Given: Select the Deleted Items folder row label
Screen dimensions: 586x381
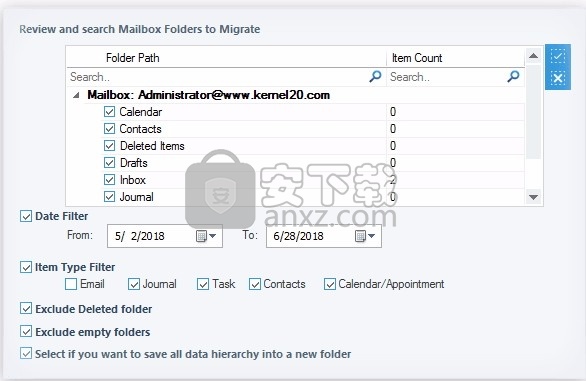Looking at the screenshot, I should click(152, 146).
